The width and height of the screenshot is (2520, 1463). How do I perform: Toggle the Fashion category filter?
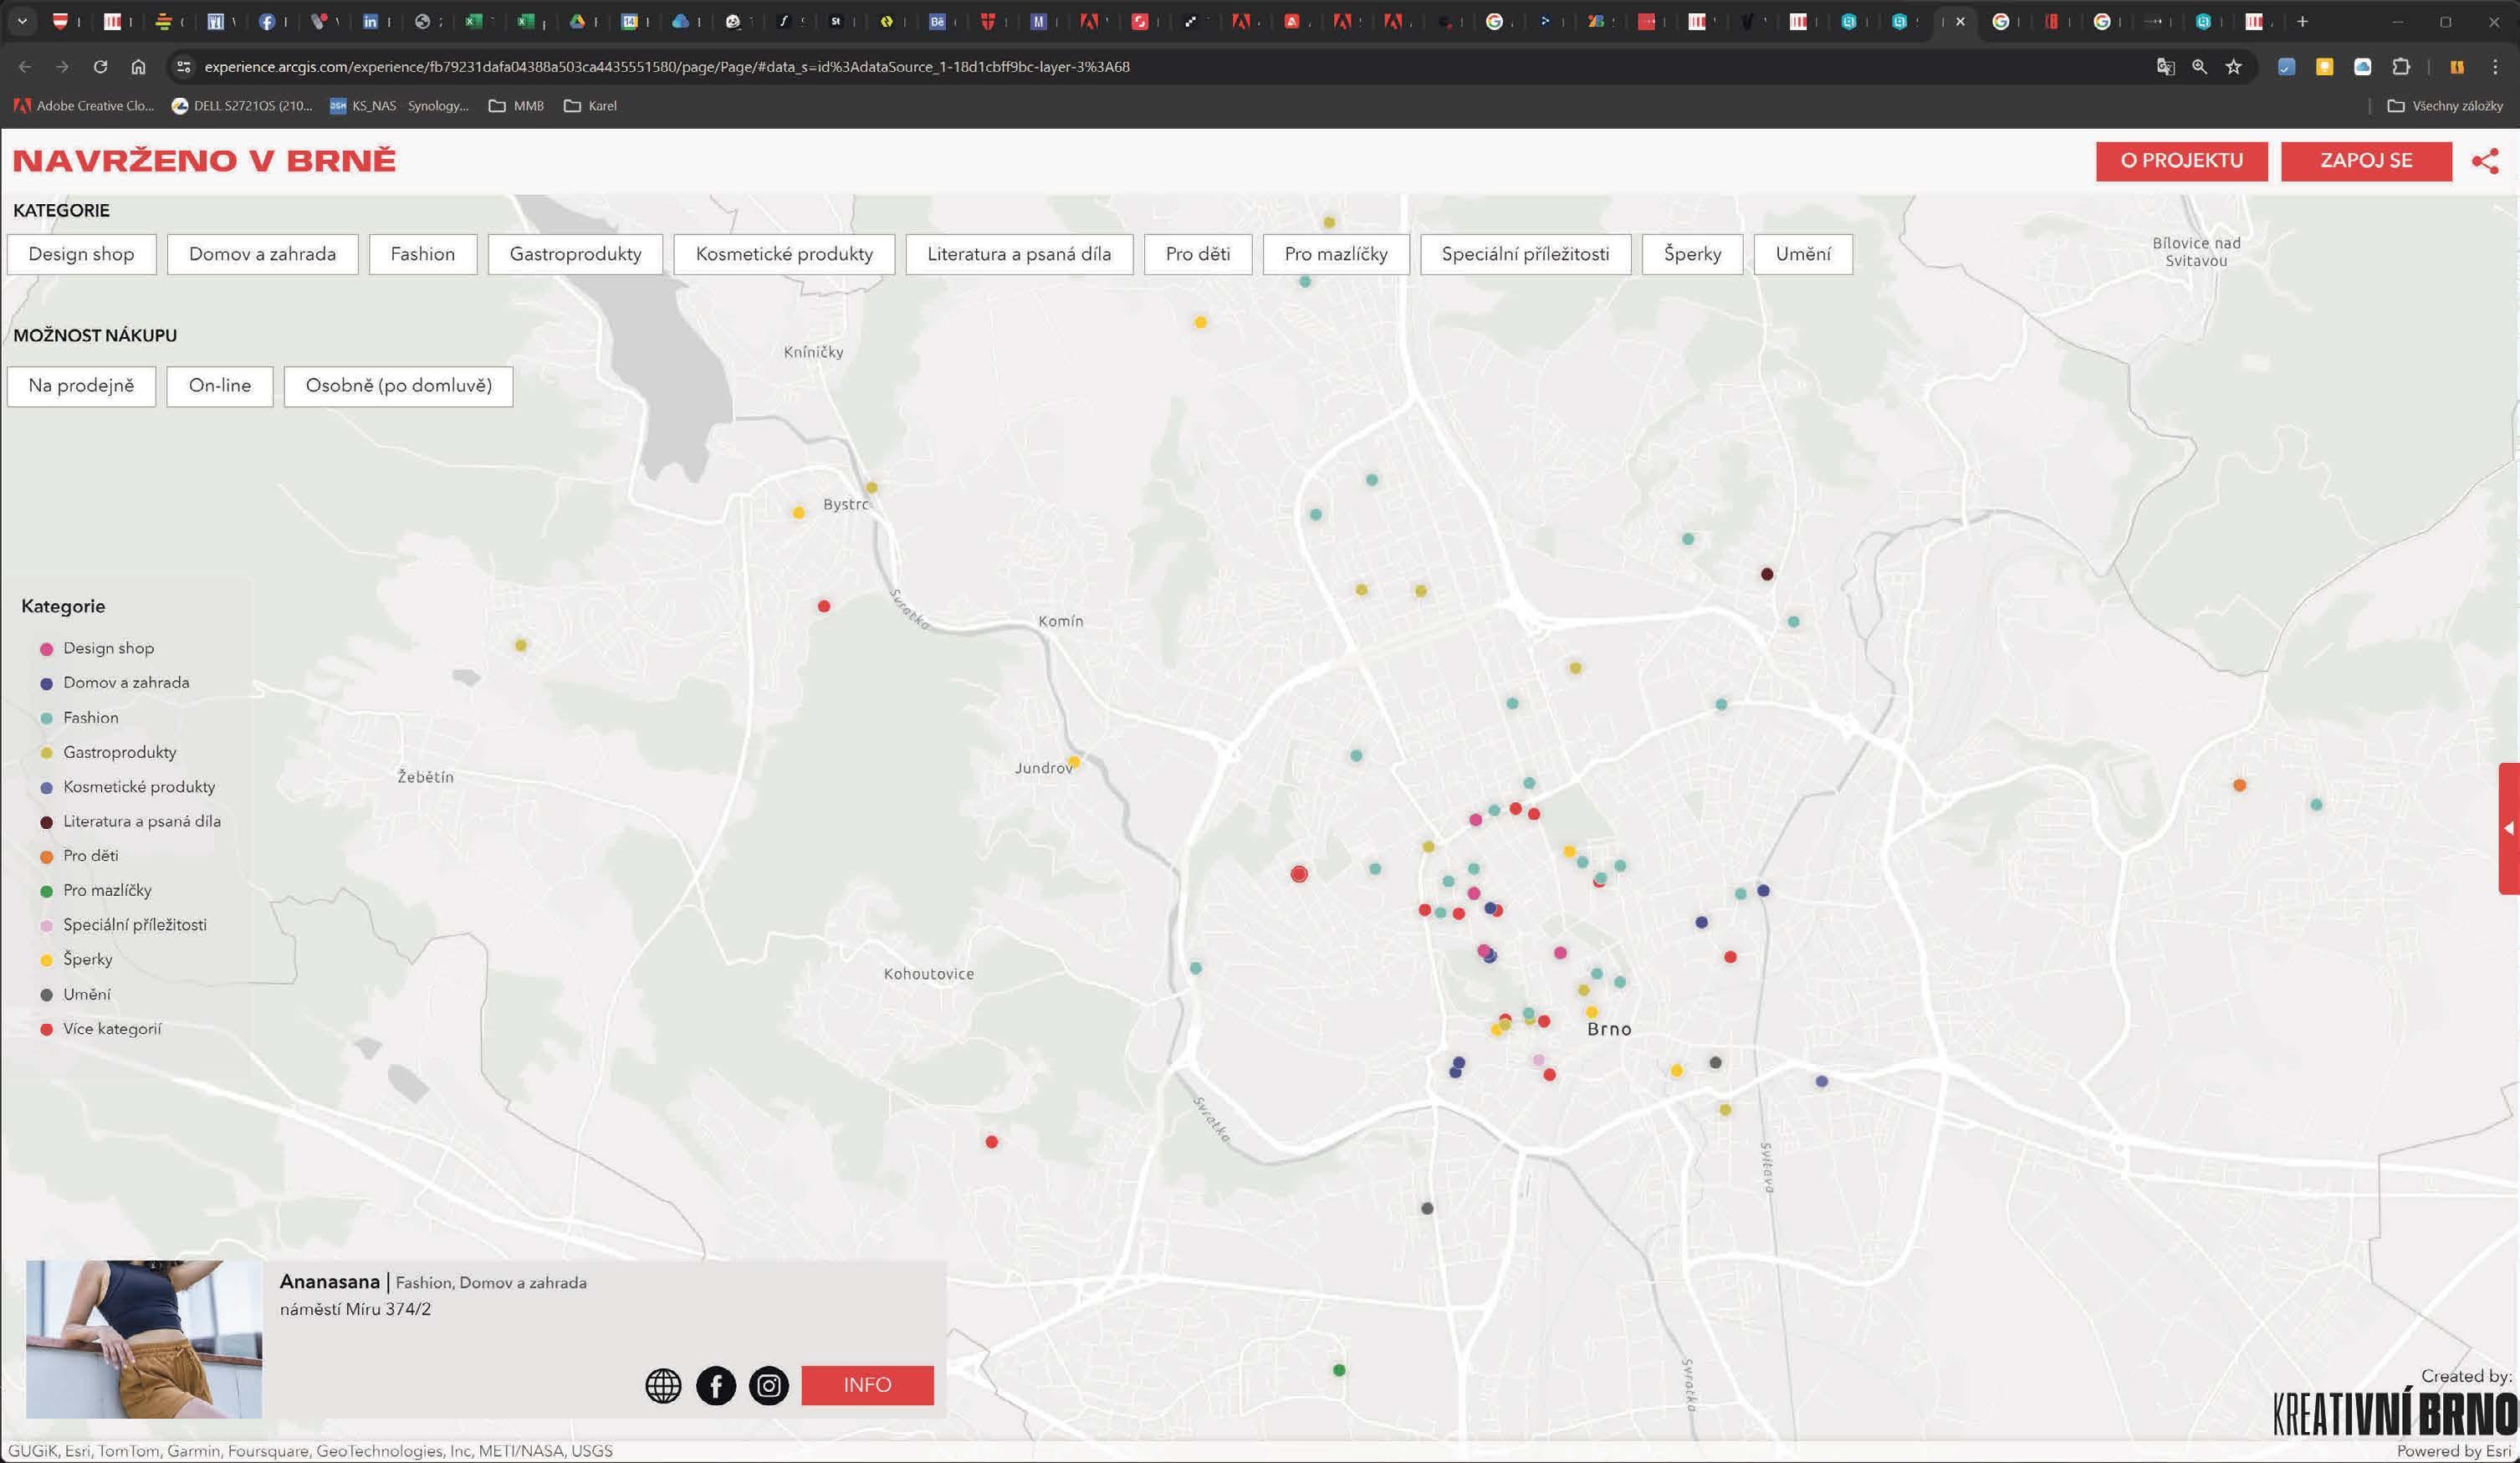tap(422, 254)
